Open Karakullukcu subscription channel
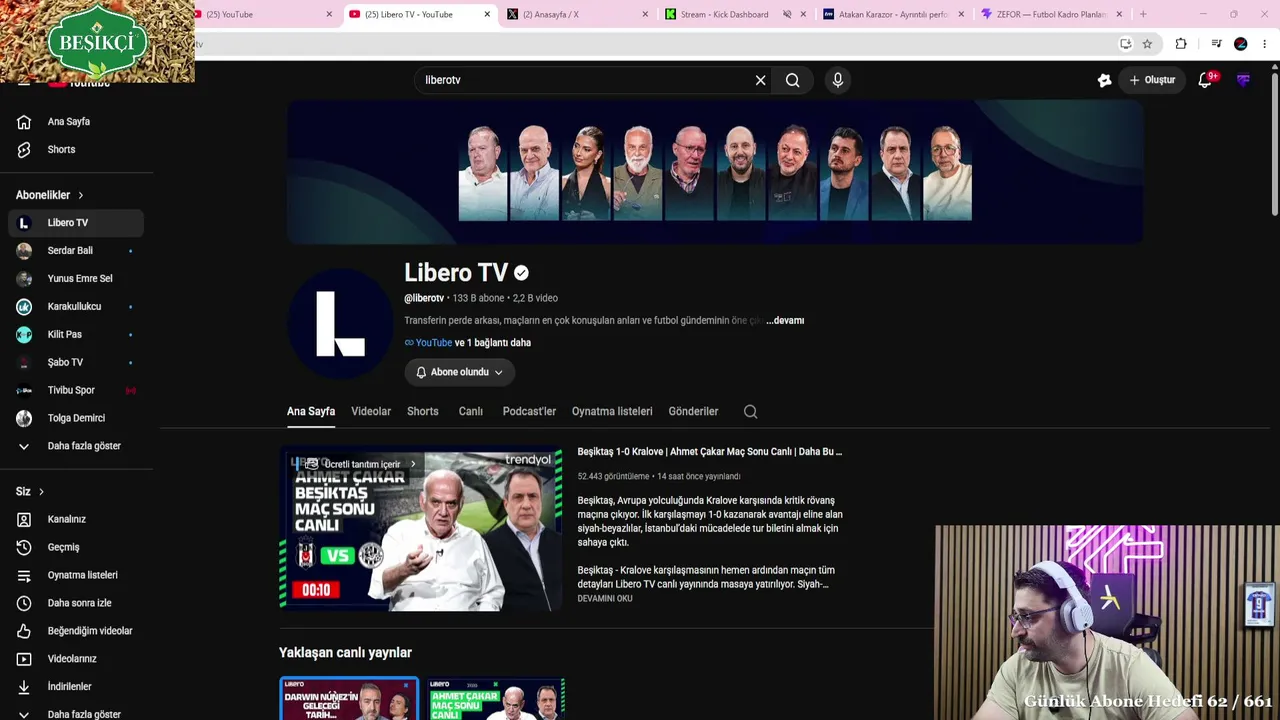 tap(76, 307)
